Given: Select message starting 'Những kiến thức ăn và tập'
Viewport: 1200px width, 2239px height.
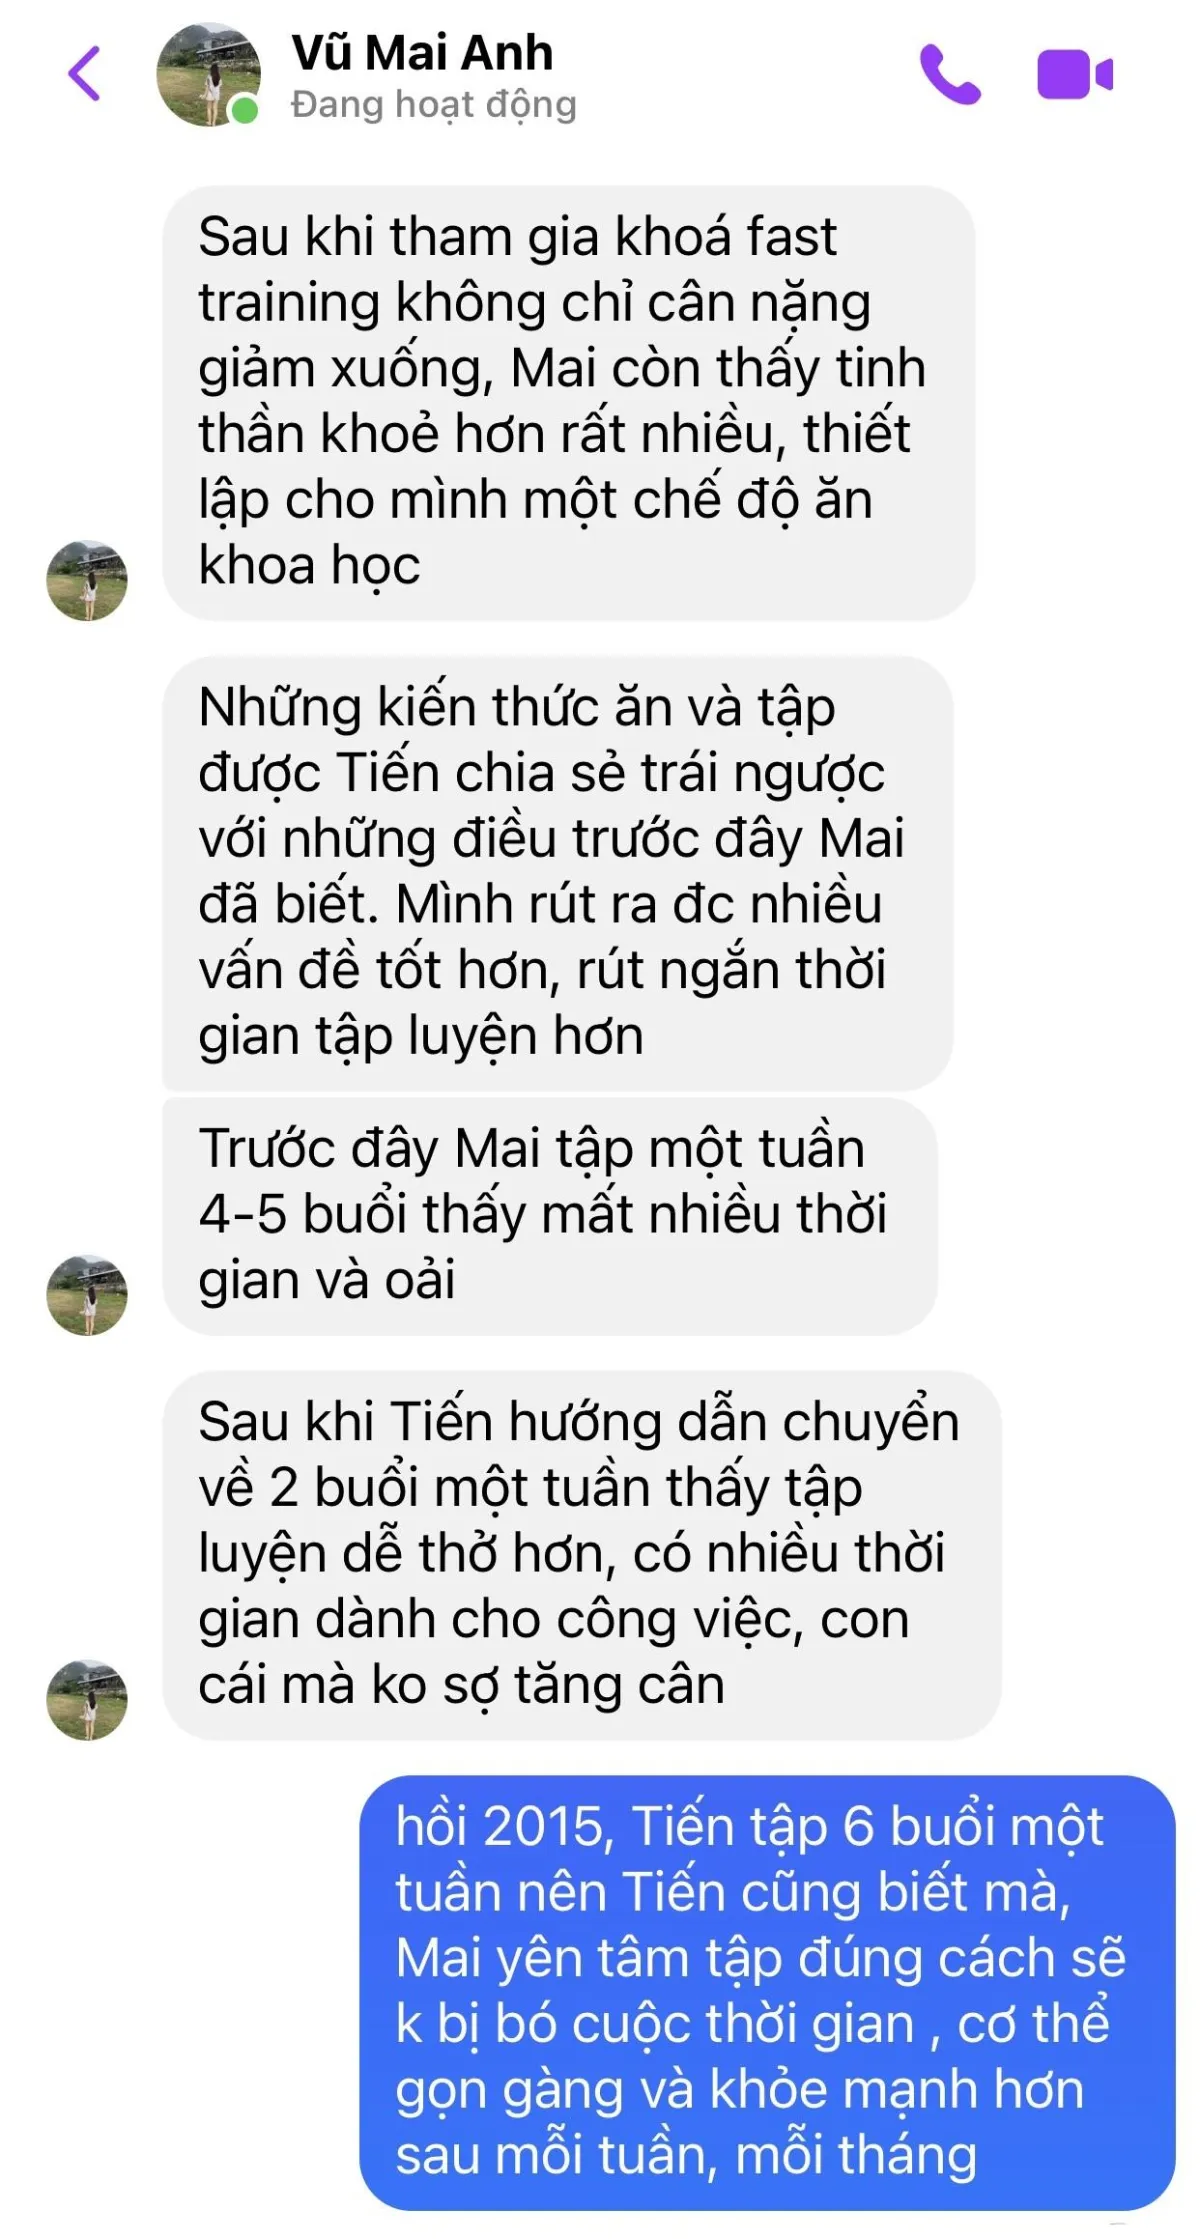Looking at the screenshot, I should click(x=558, y=872).
